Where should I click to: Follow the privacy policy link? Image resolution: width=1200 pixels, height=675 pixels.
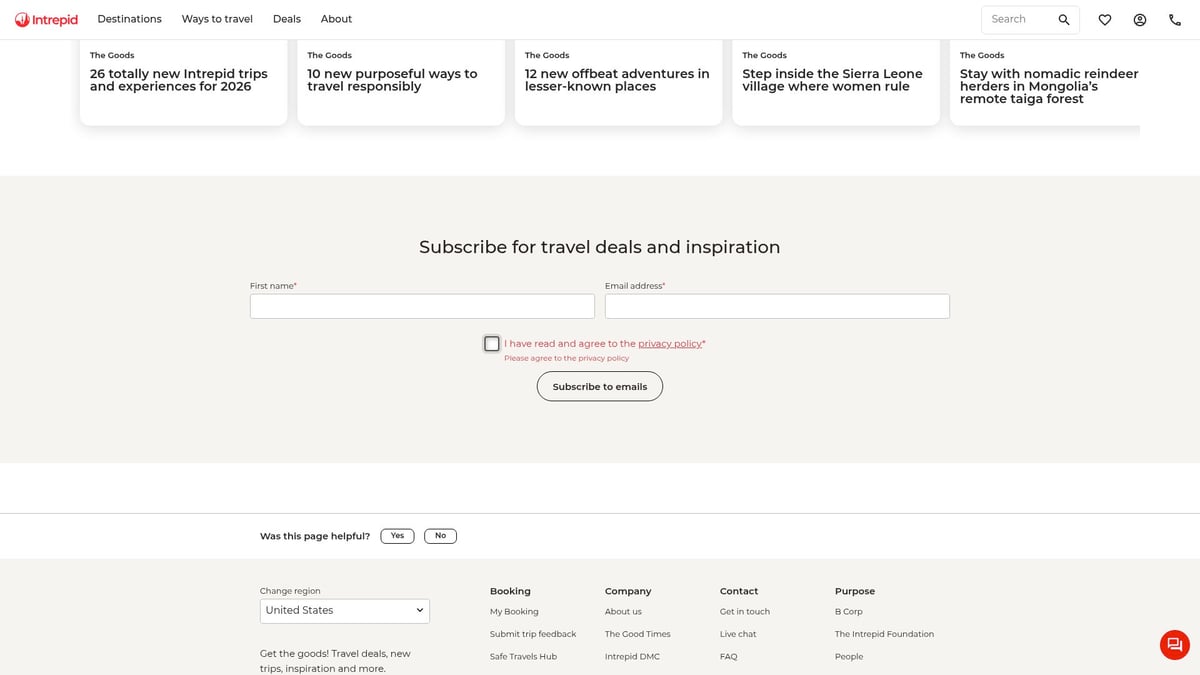click(x=669, y=344)
